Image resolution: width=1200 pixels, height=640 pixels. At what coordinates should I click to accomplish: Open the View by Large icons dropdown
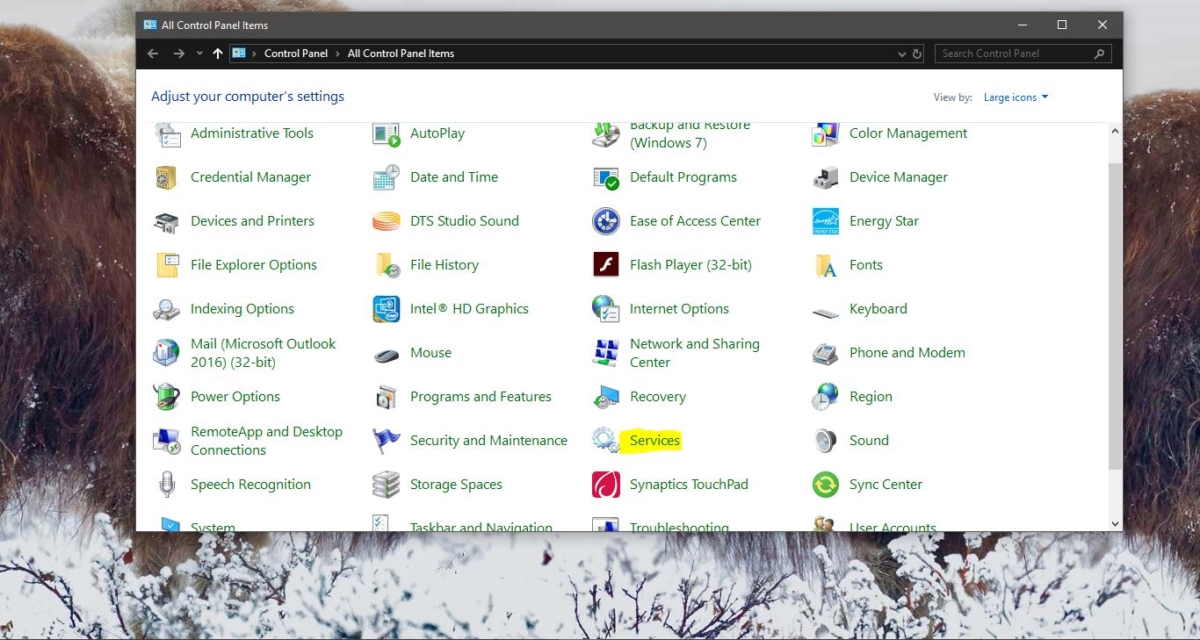click(x=1015, y=97)
